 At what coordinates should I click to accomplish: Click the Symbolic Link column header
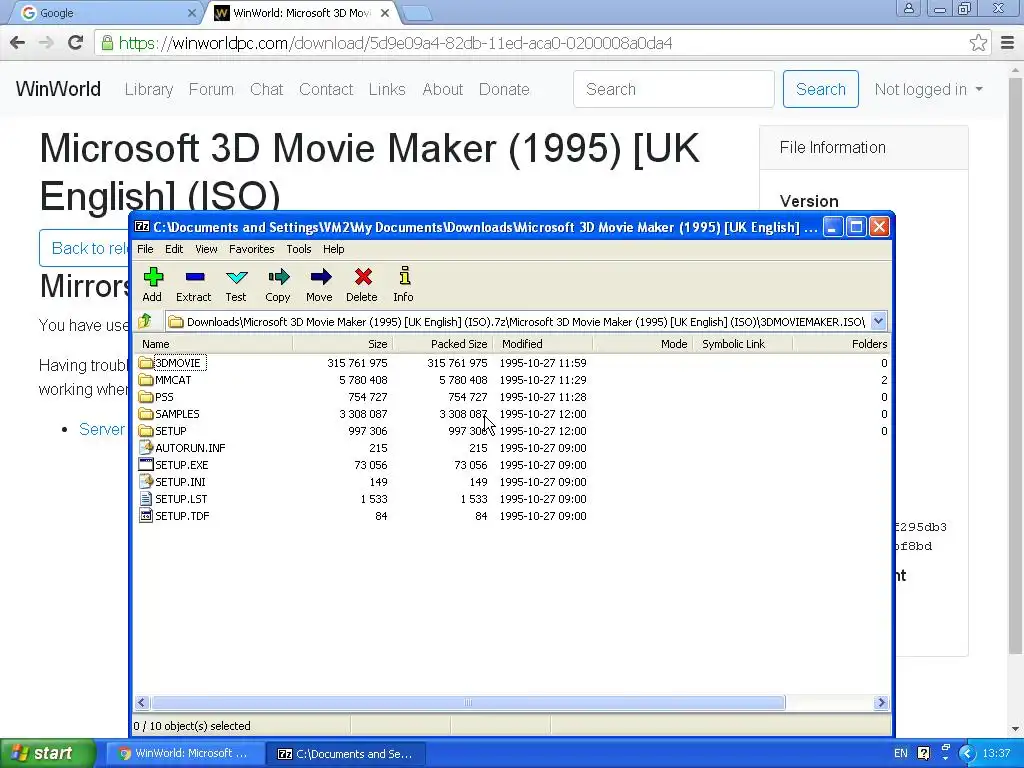tap(743, 344)
